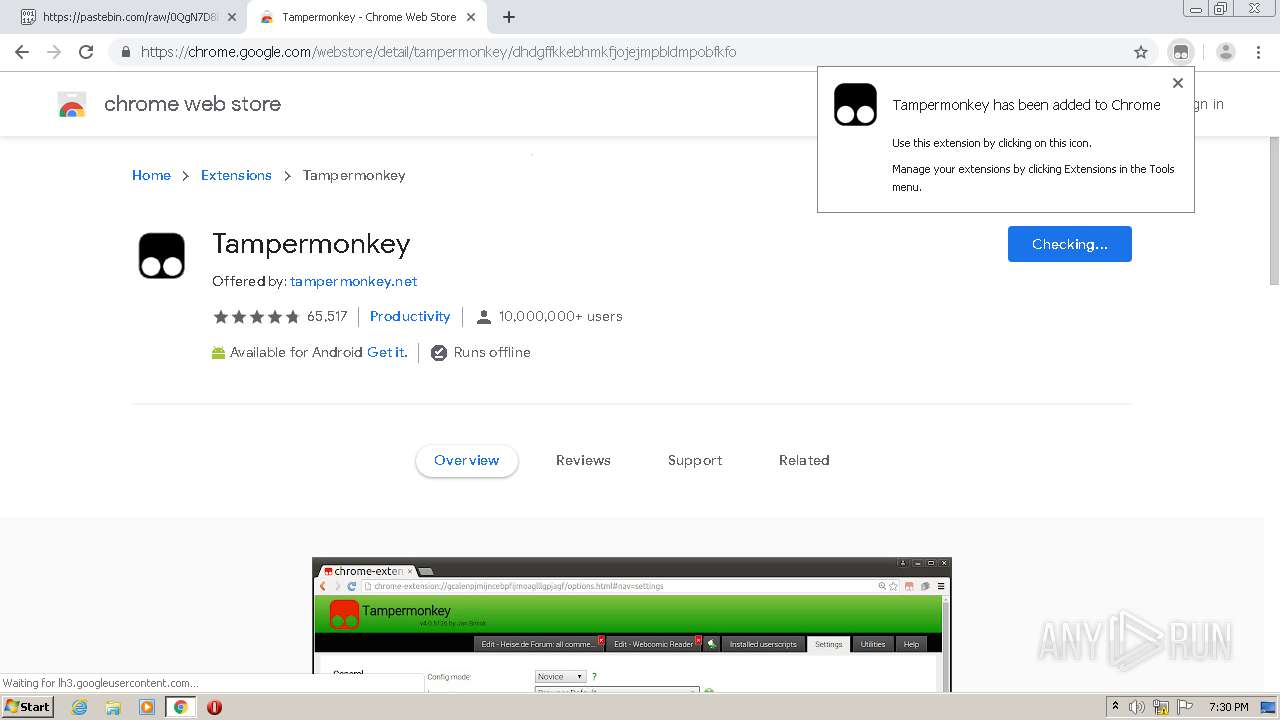Click the Runs offline checkmark icon

[x=438, y=352]
